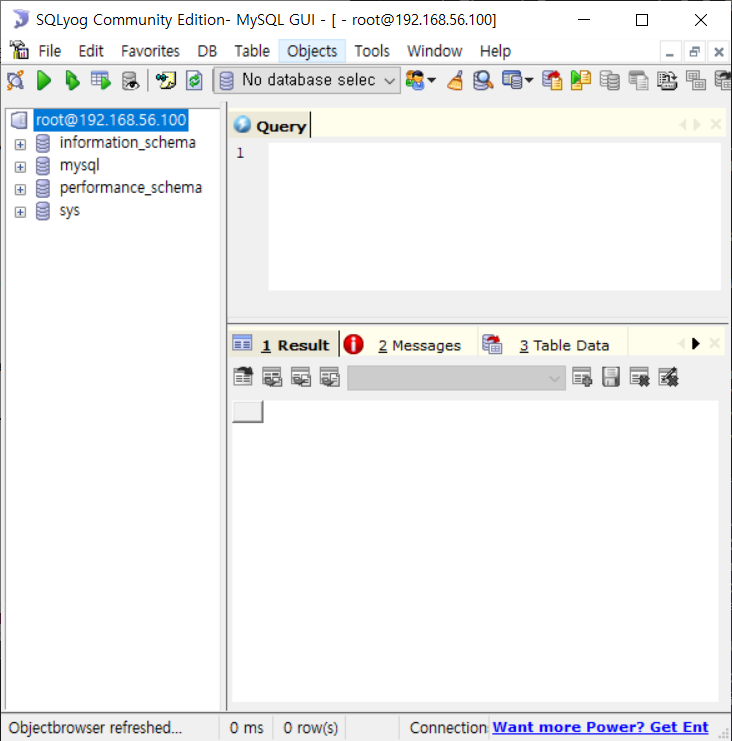Switch to the 1 Result tab
Viewport: 732px width, 741px height.
(284, 345)
